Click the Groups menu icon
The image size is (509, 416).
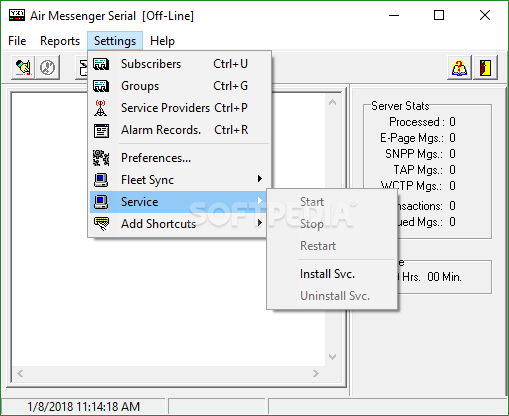click(x=101, y=86)
